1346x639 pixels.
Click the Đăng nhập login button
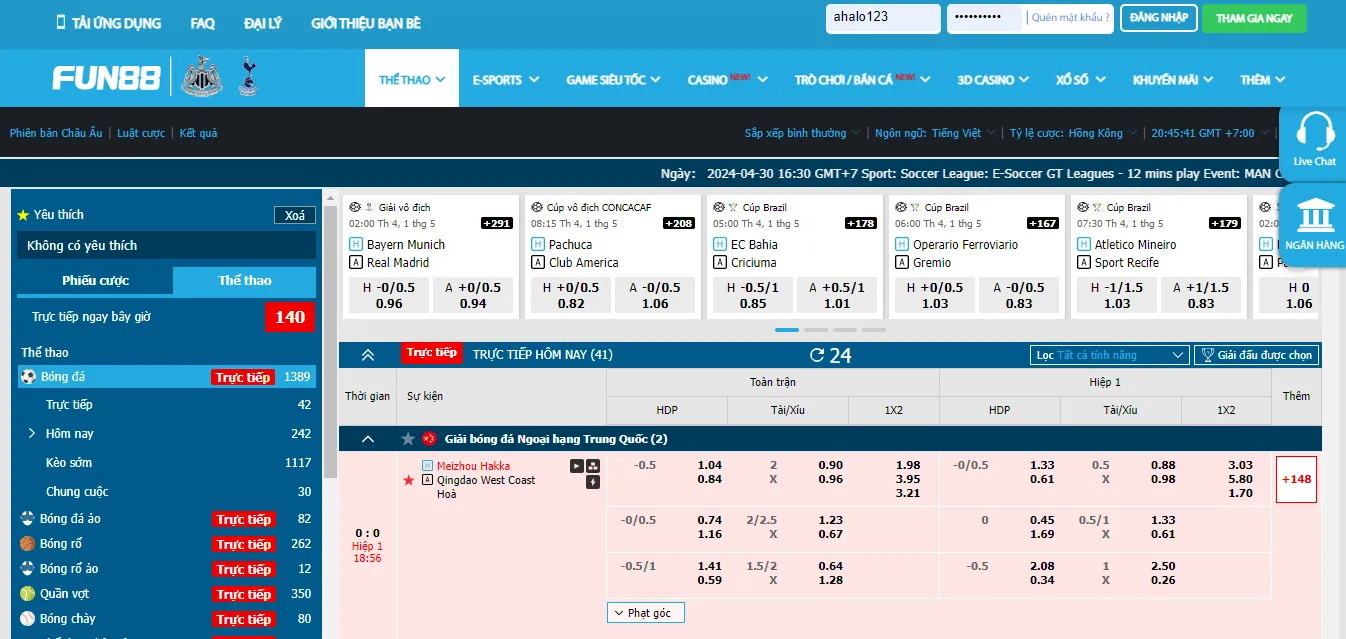[1159, 18]
